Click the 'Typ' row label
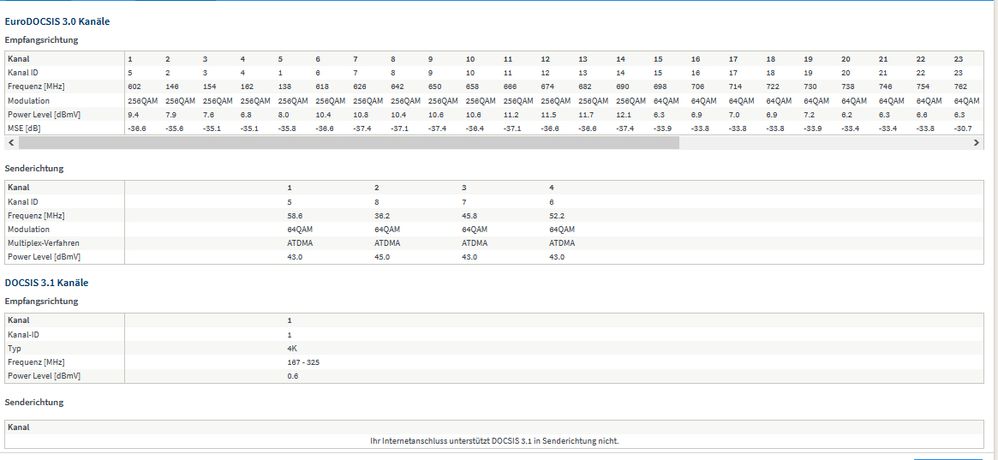The image size is (998, 460). (x=15, y=349)
